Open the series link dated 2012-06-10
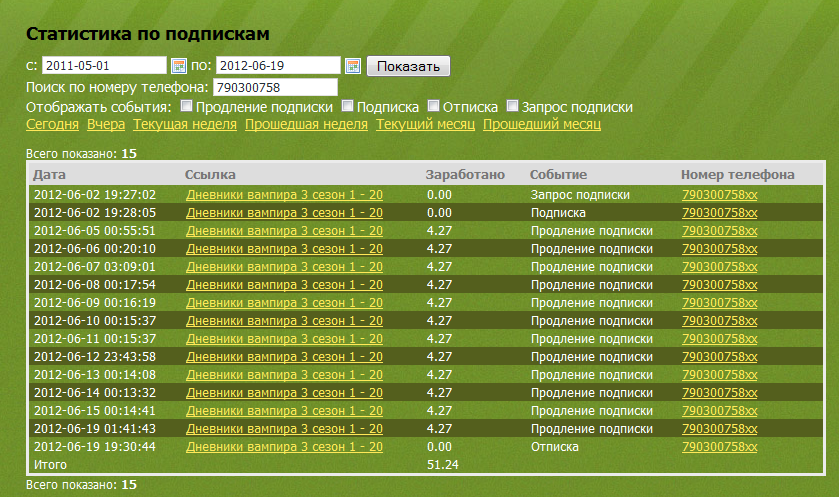The height and width of the screenshot is (497, 839). (x=284, y=320)
